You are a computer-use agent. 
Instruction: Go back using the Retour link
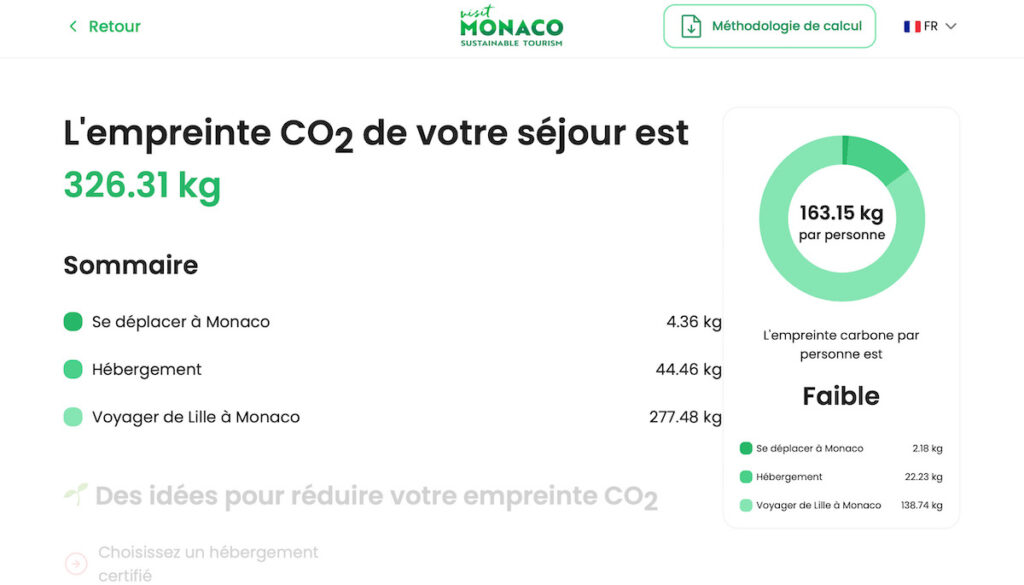coord(104,26)
